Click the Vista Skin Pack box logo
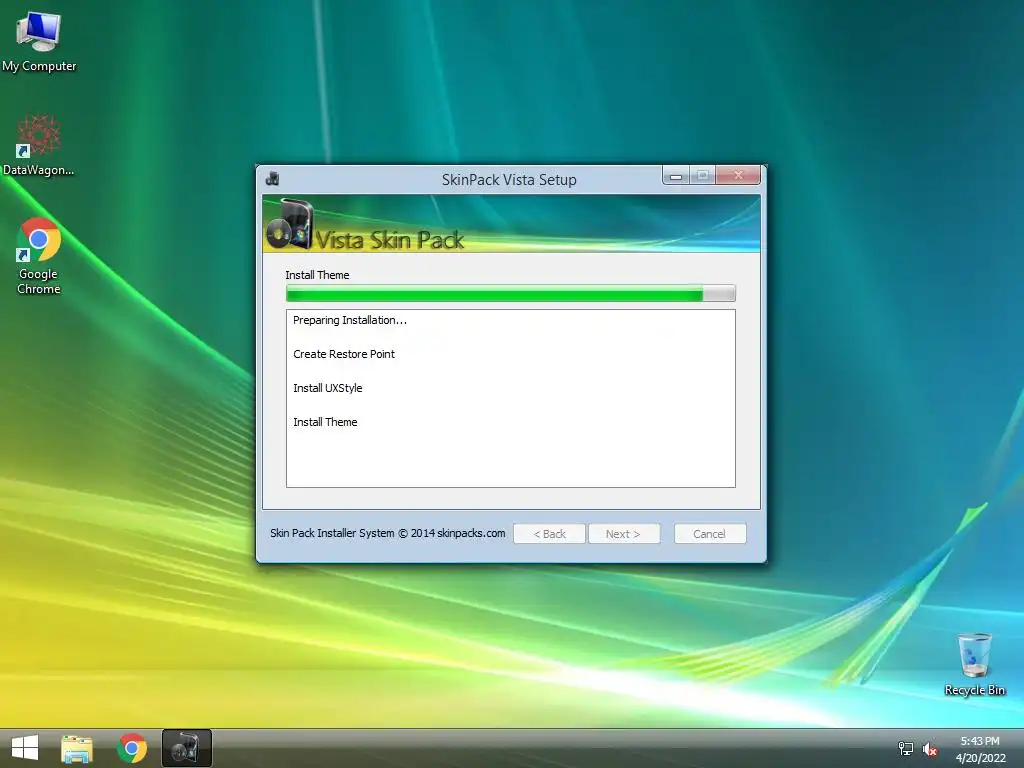The image size is (1024, 768). click(291, 224)
